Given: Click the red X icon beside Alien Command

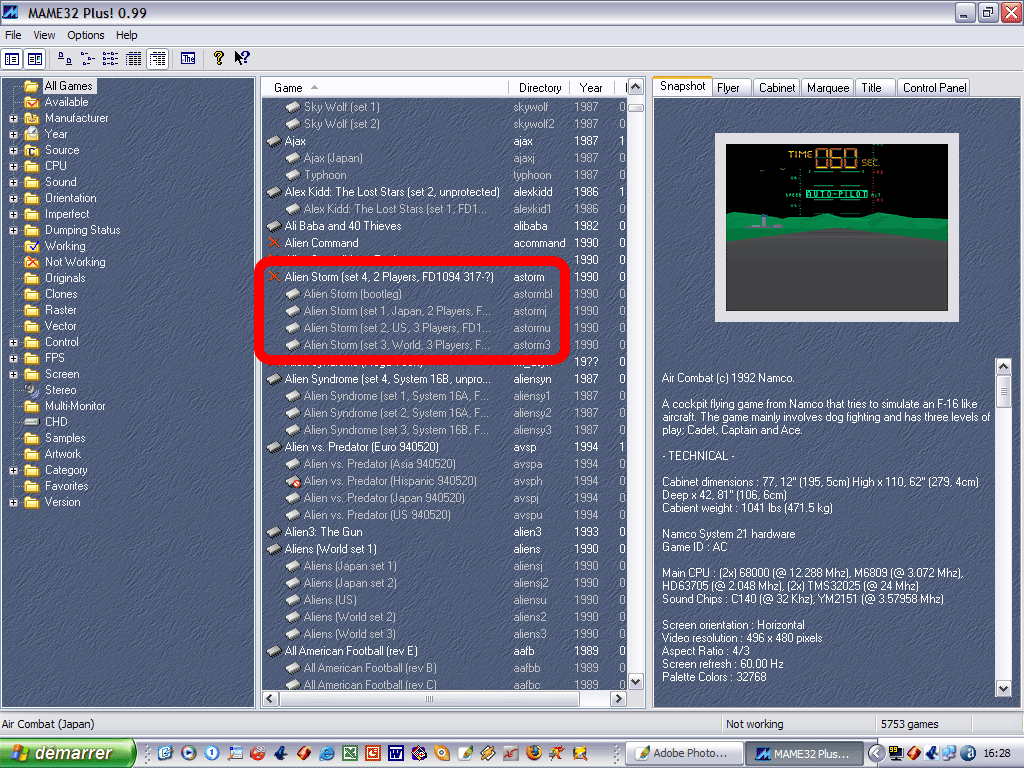Looking at the screenshot, I should [274, 243].
